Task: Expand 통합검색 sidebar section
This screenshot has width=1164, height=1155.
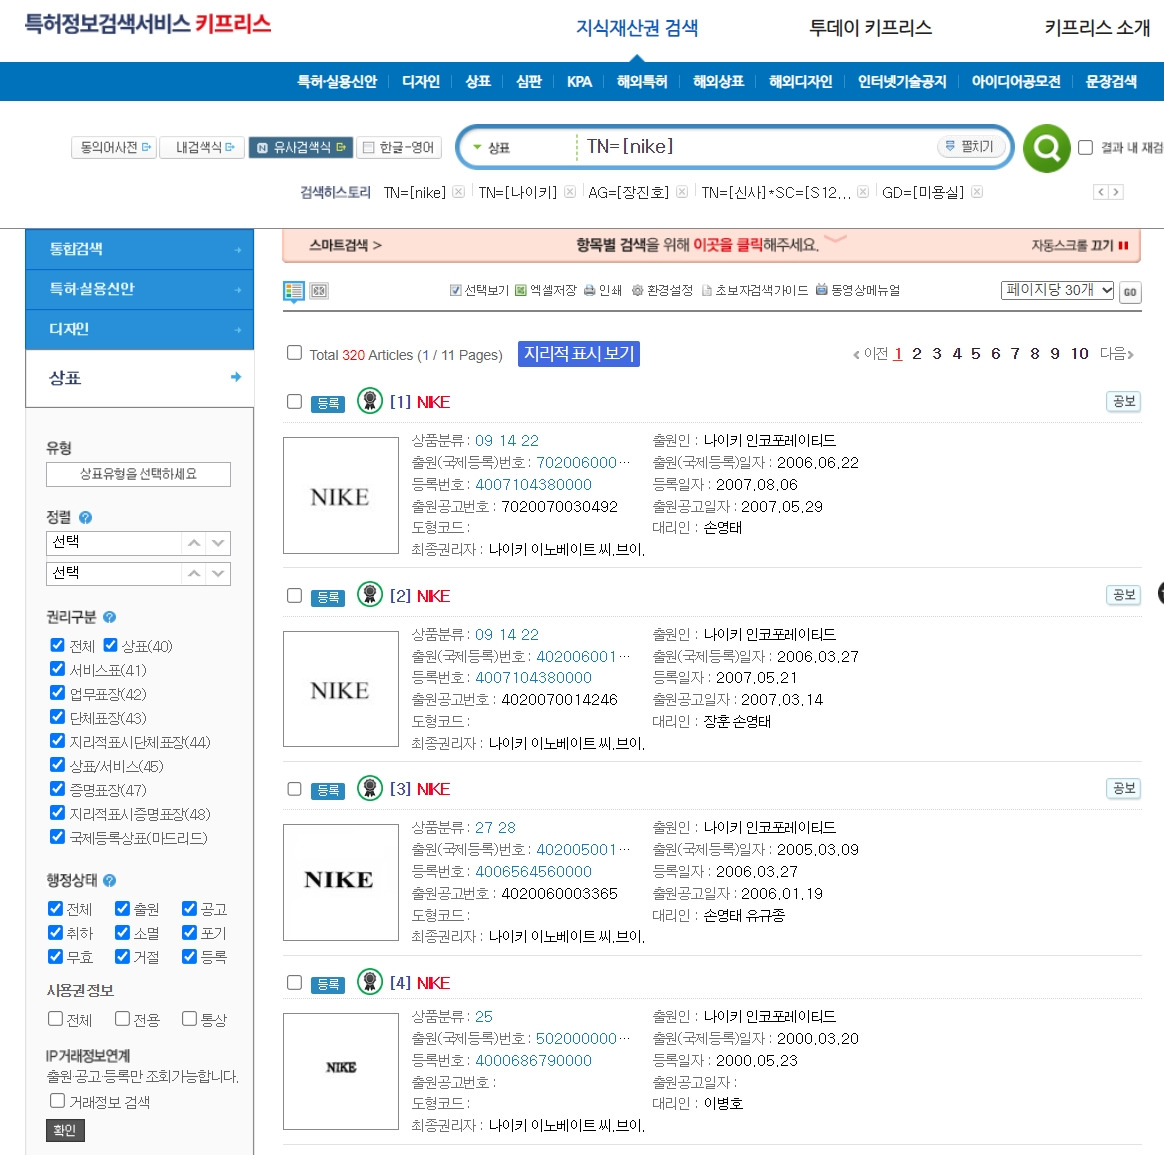Action: 140,249
